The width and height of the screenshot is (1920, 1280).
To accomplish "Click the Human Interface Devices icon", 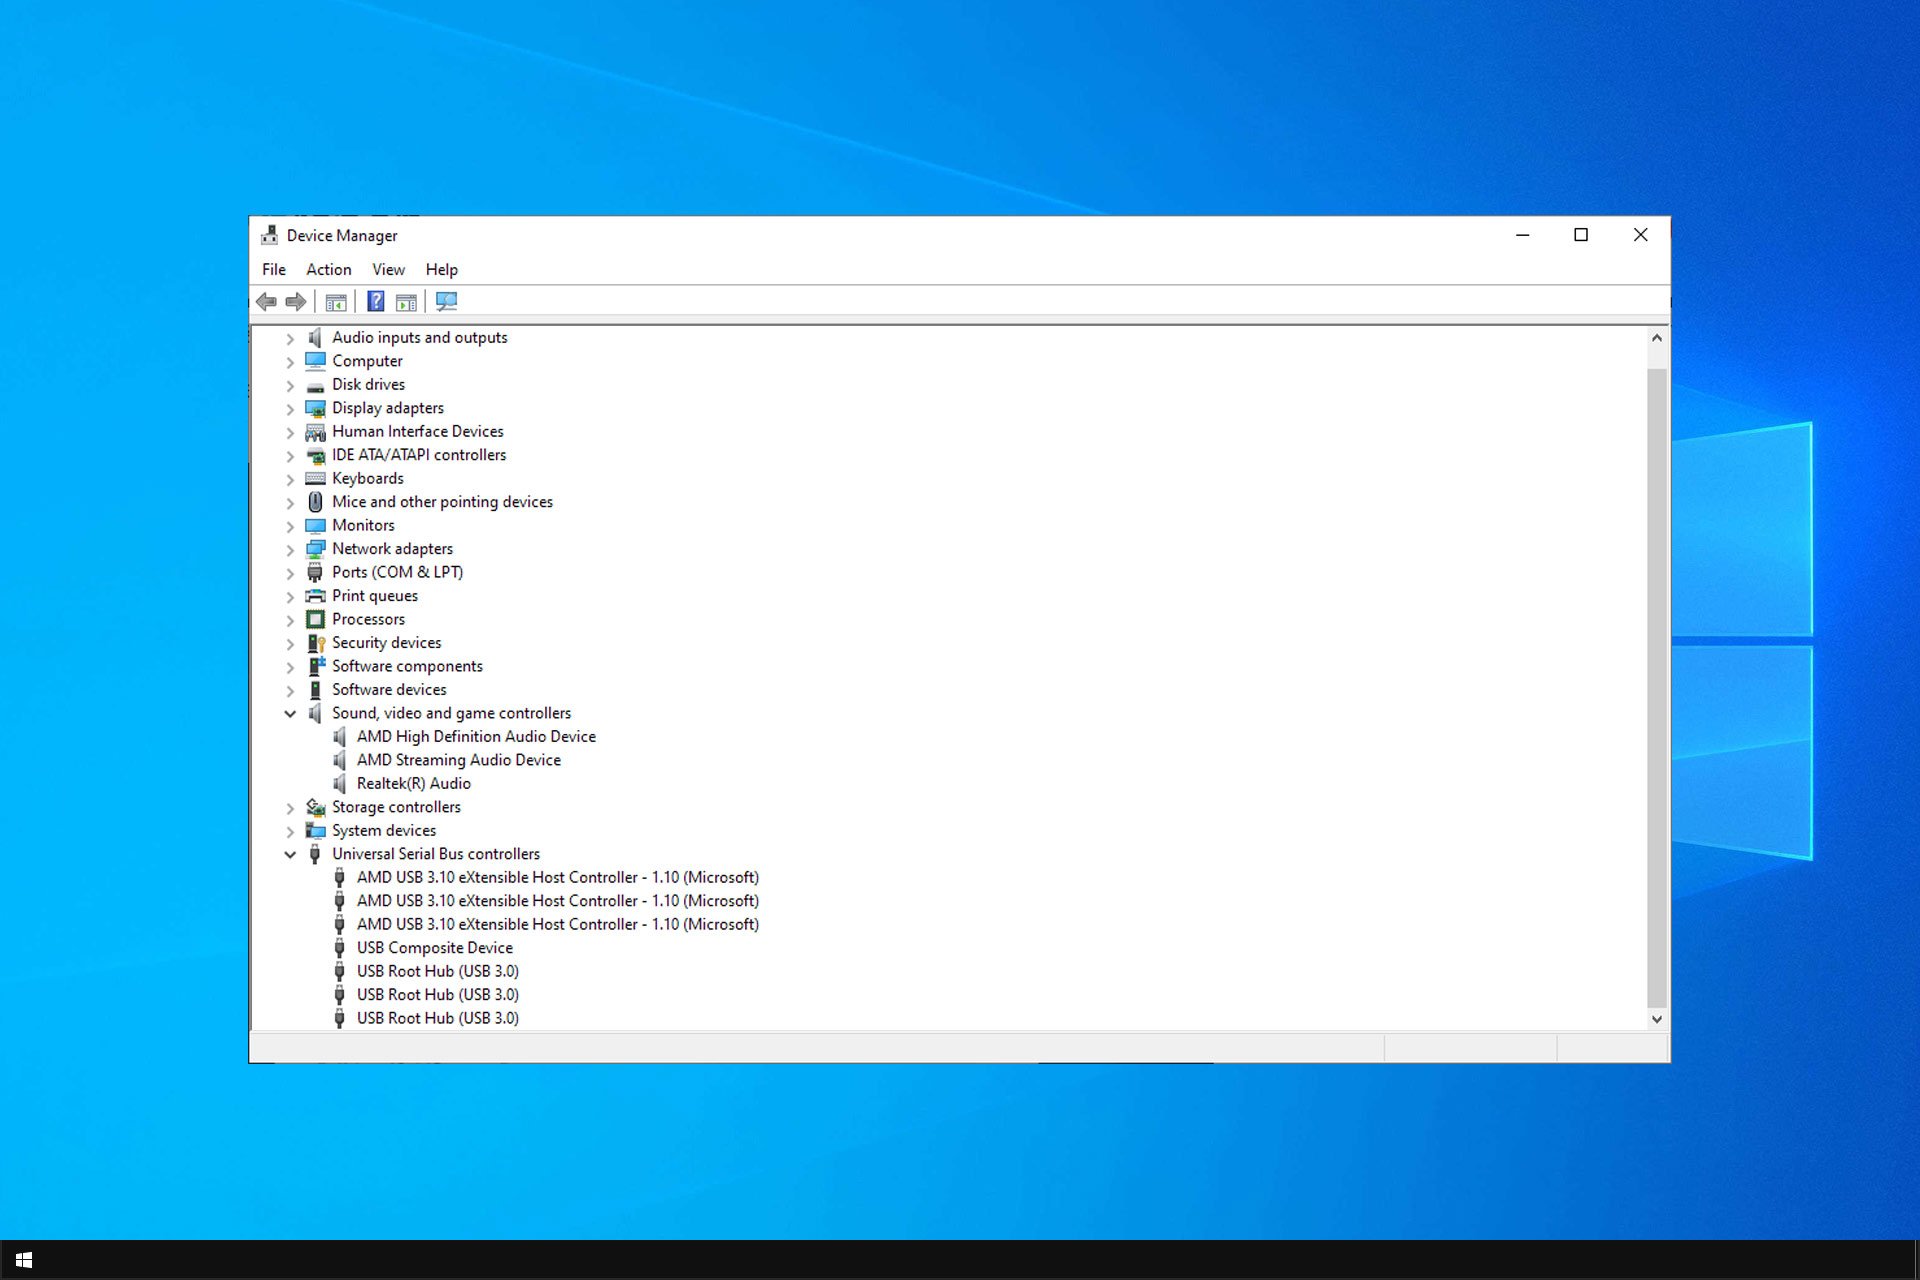I will [315, 432].
